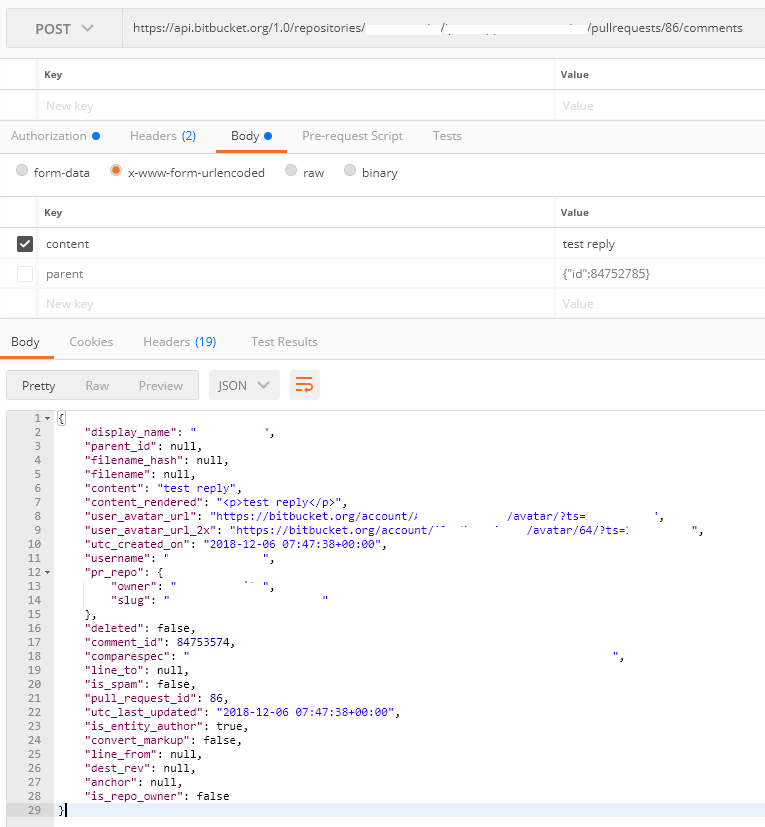Click the utc_created_on timestamp value

tap(292, 544)
